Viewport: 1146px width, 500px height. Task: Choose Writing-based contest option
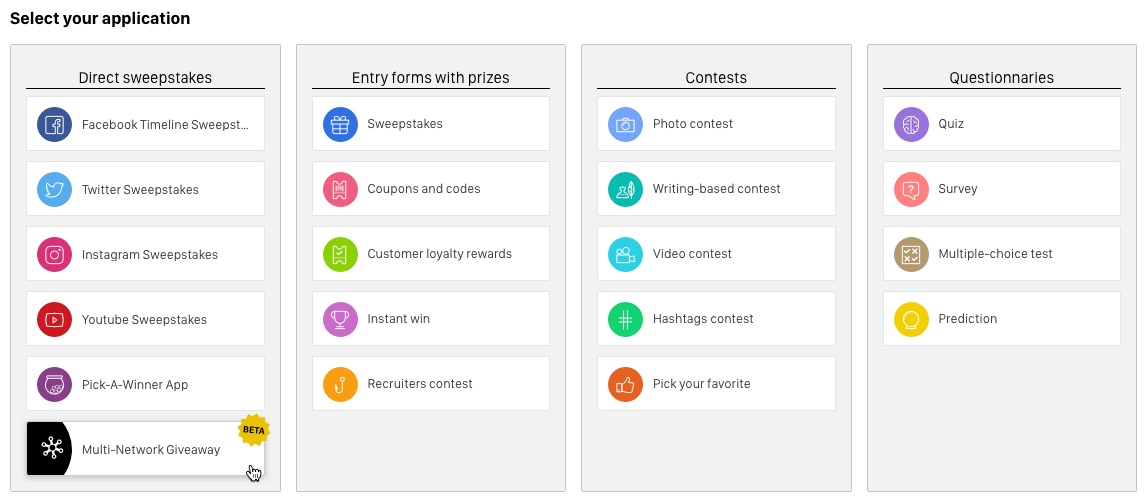716,189
